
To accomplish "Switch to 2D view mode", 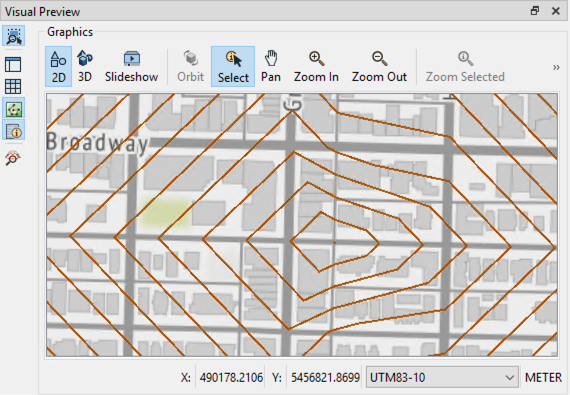I will (58, 66).
